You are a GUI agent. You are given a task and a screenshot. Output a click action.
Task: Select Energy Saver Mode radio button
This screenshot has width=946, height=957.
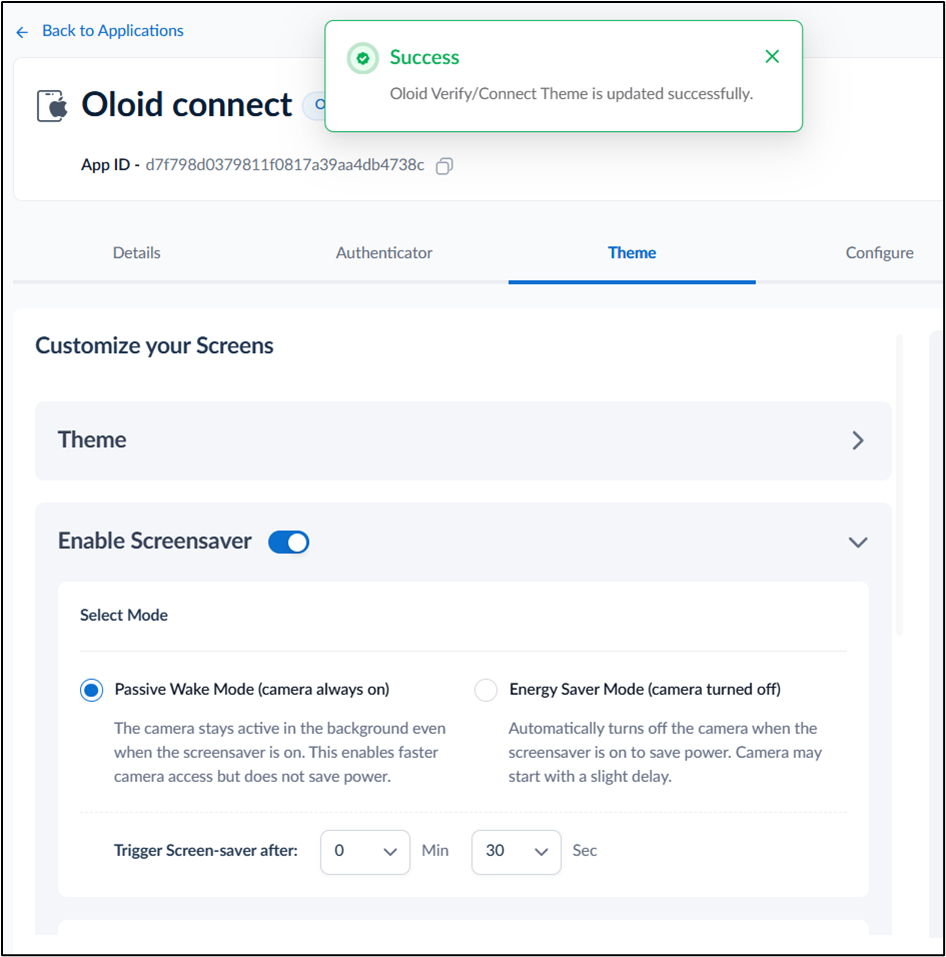tap(486, 690)
